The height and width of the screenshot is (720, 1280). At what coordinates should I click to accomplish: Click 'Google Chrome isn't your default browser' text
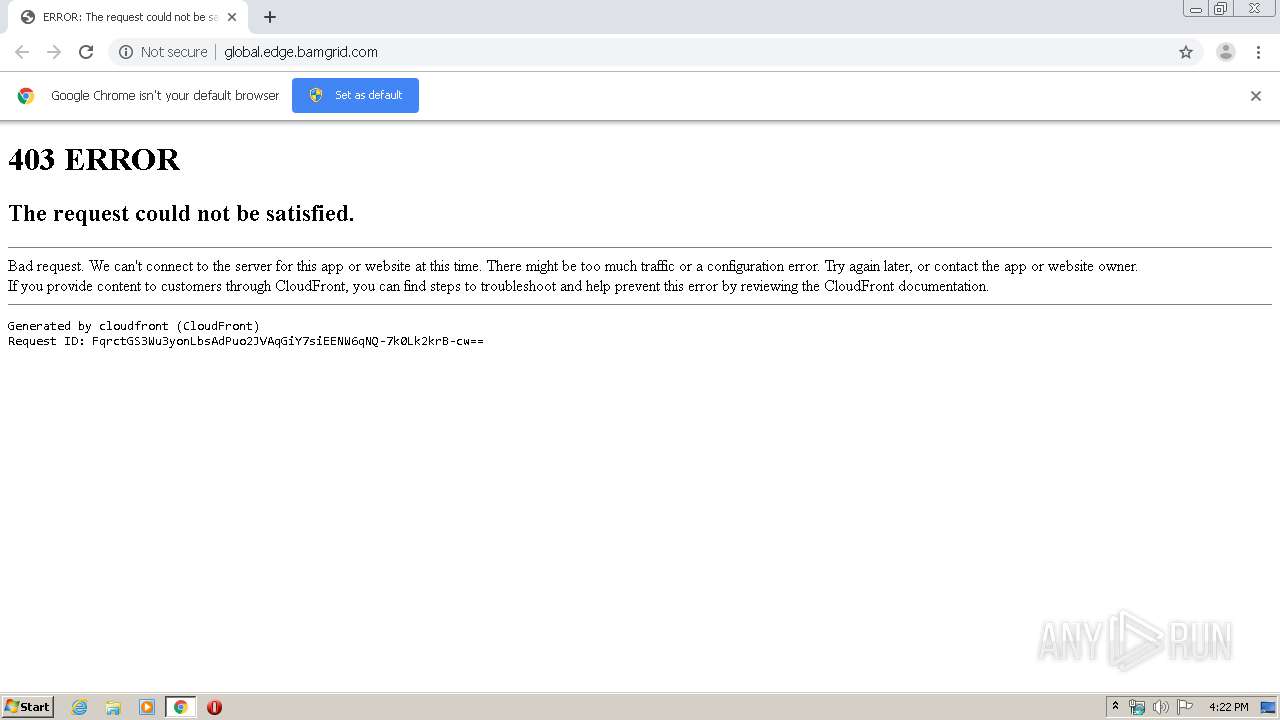(165, 96)
